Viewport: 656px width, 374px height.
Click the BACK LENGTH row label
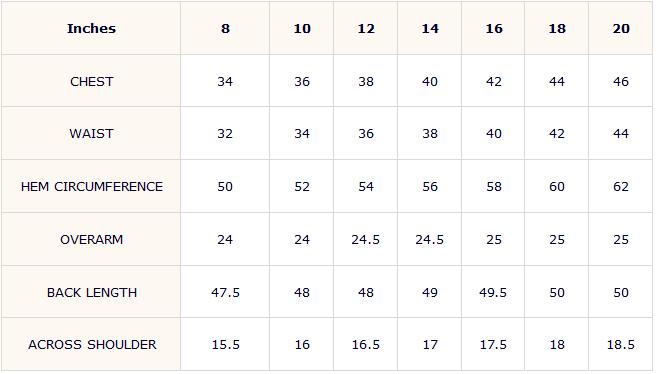pyautogui.click(x=92, y=292)
